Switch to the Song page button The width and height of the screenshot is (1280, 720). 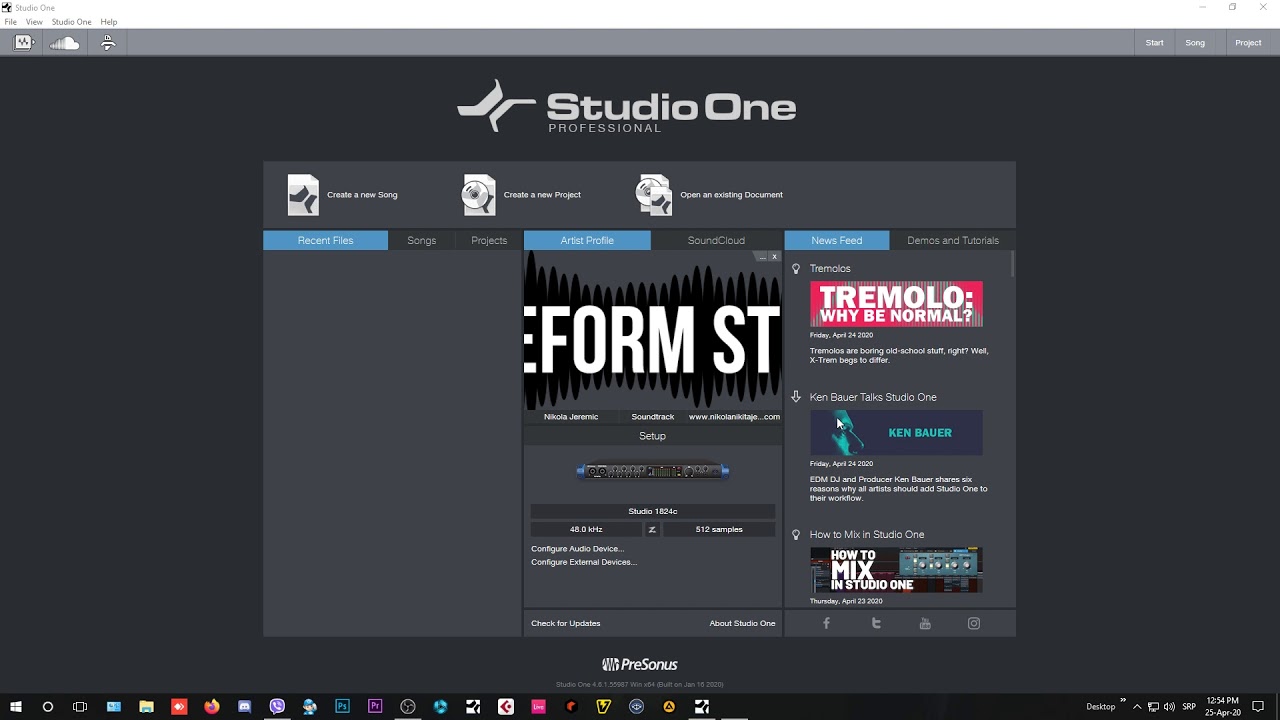pos(1195,43)
